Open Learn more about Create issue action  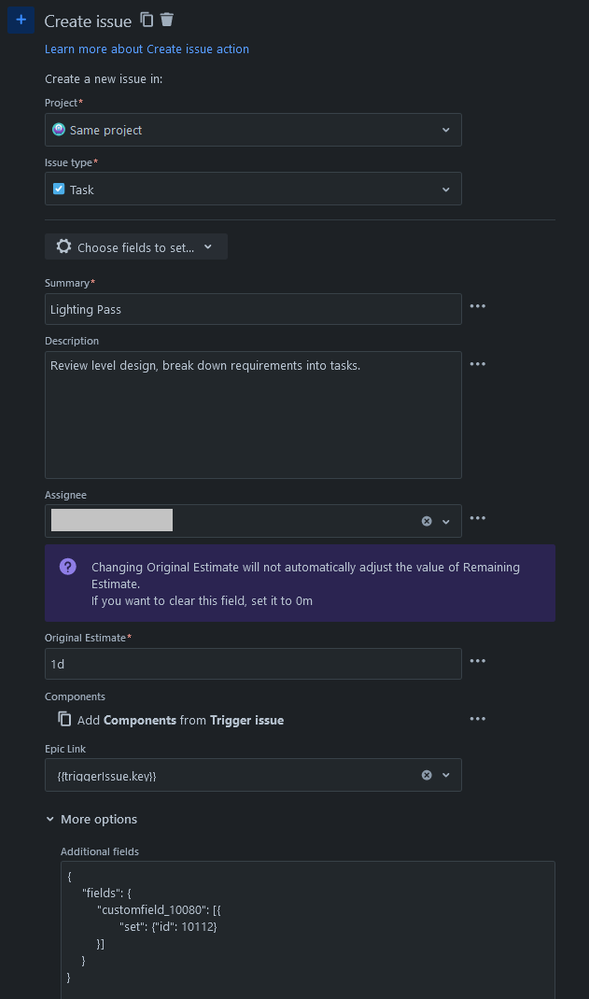(147, 49)
